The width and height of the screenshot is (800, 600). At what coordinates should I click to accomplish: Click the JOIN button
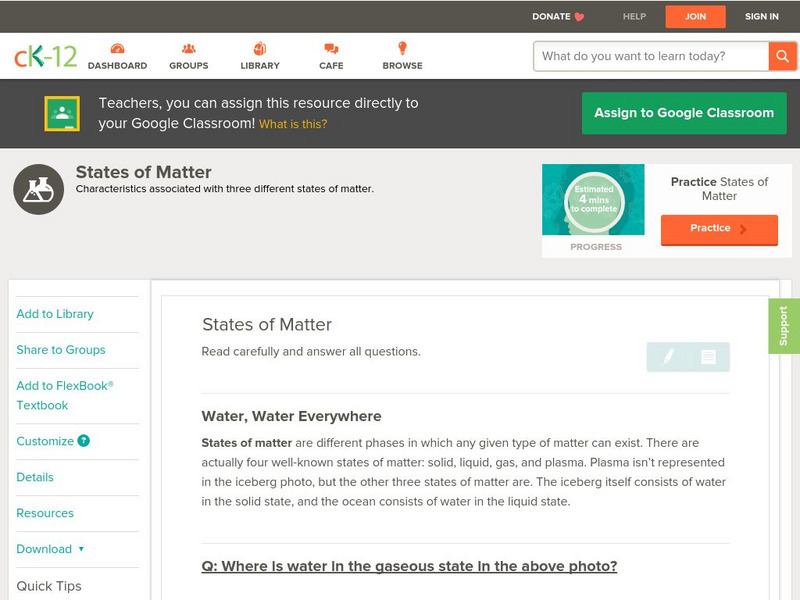(695, 17)
